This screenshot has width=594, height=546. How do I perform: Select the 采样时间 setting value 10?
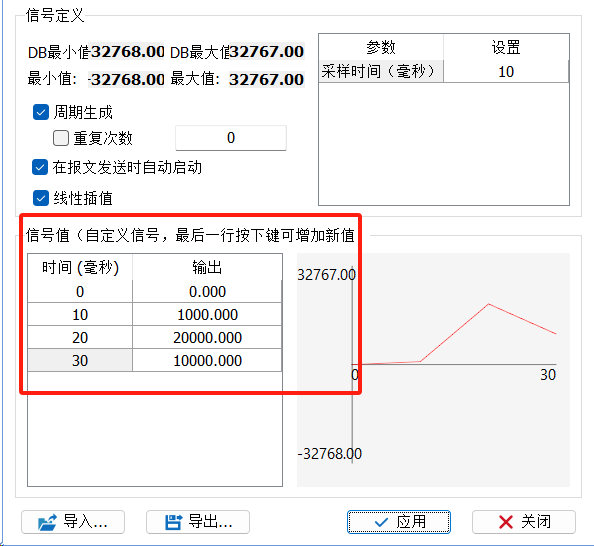(506, 71)
